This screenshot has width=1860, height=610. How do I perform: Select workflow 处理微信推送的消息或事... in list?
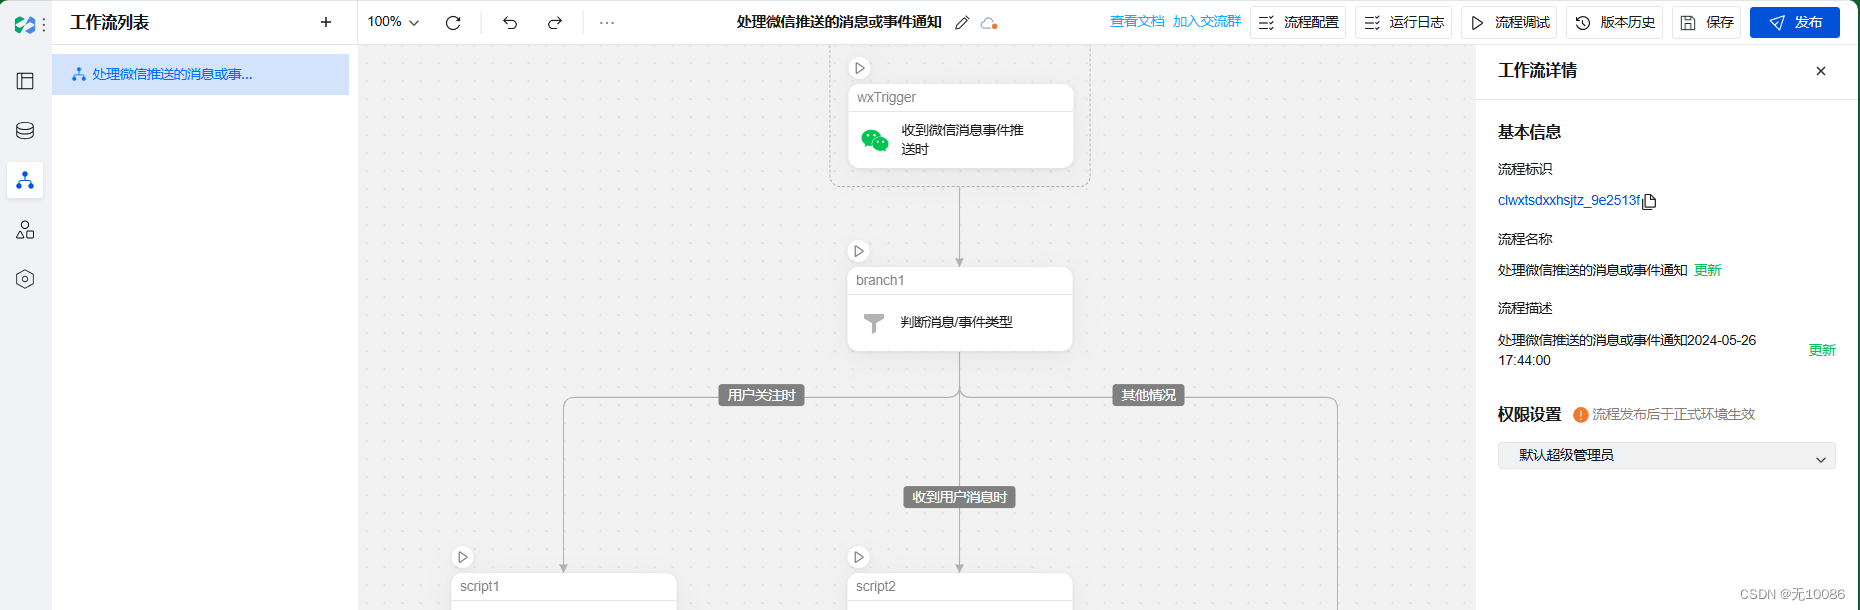[200, 74]
